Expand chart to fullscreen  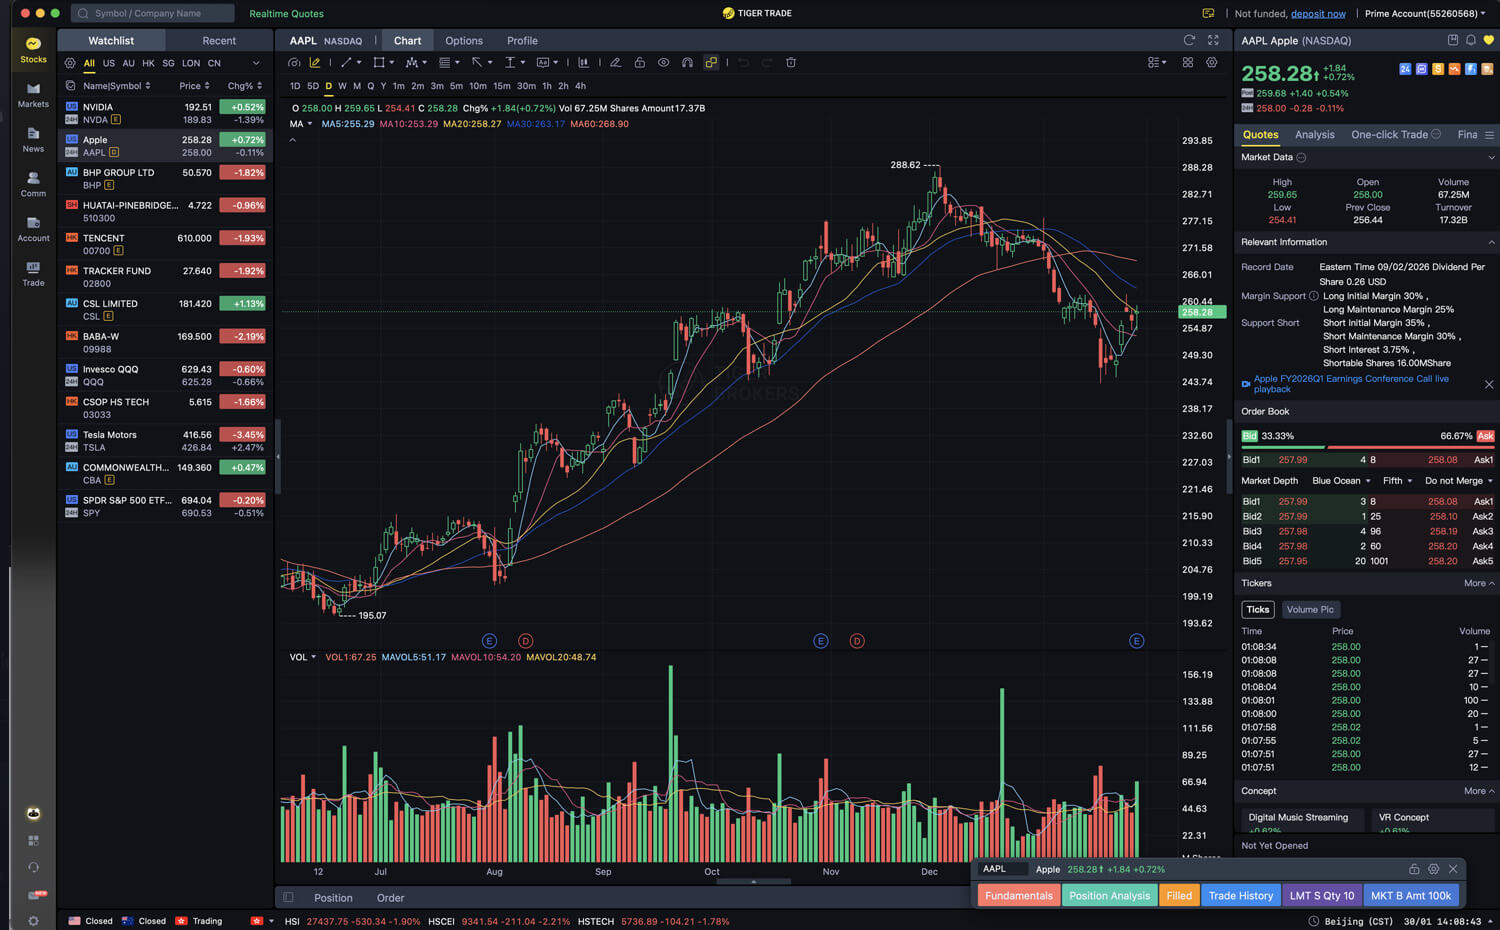[1213, 40]
